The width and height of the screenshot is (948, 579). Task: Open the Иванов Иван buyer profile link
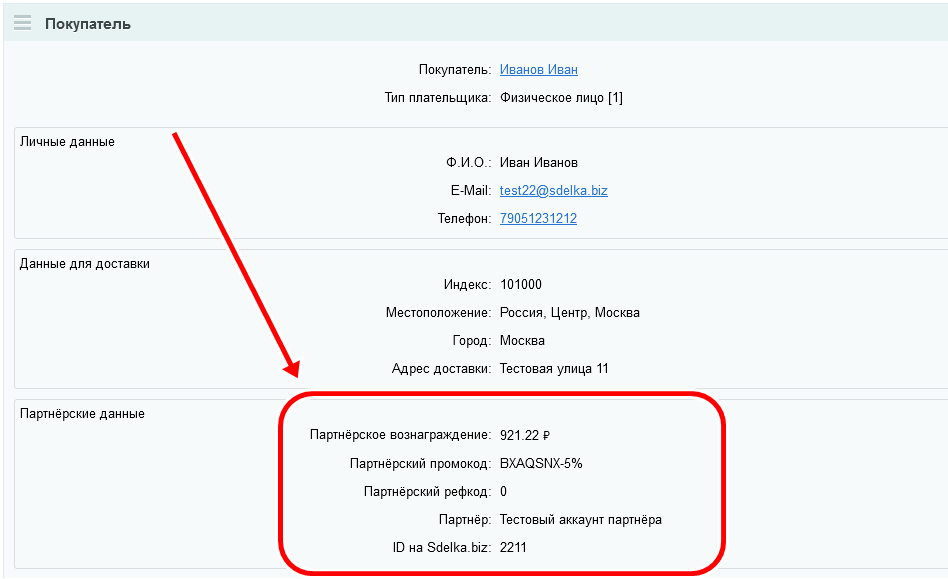tap(537, 70)
